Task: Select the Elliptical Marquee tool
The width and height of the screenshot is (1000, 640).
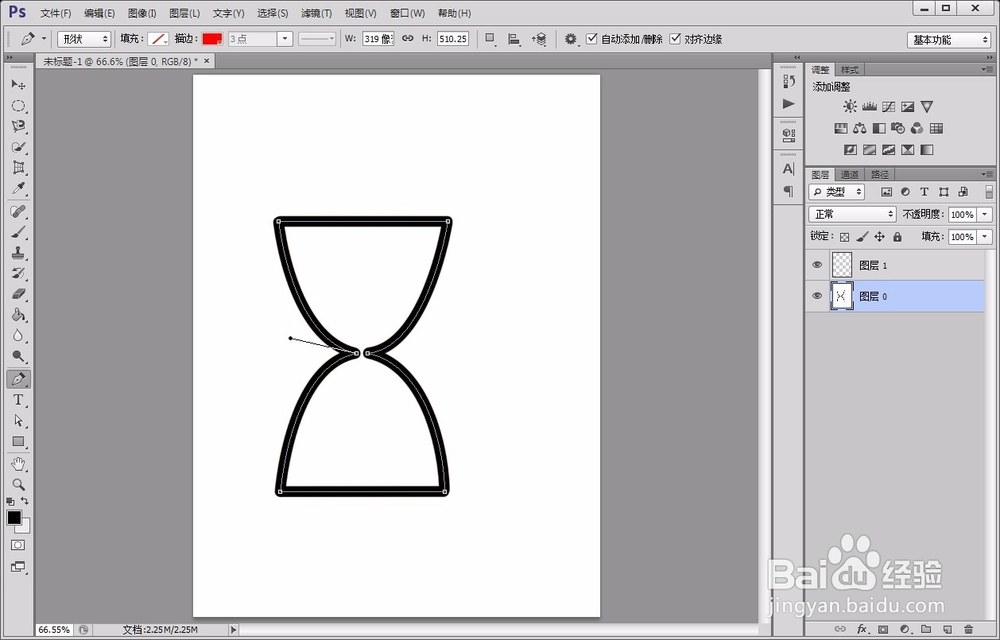Action: 18,106
